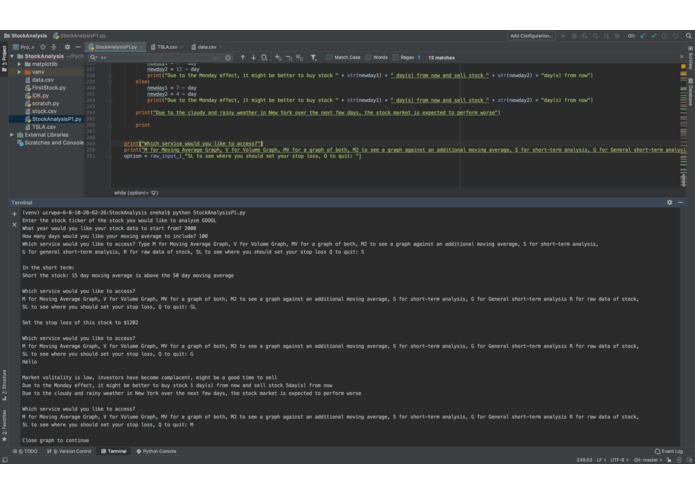695x494 pixels.
Task: Open the search filter funnel icon
Action: point(313,58)
